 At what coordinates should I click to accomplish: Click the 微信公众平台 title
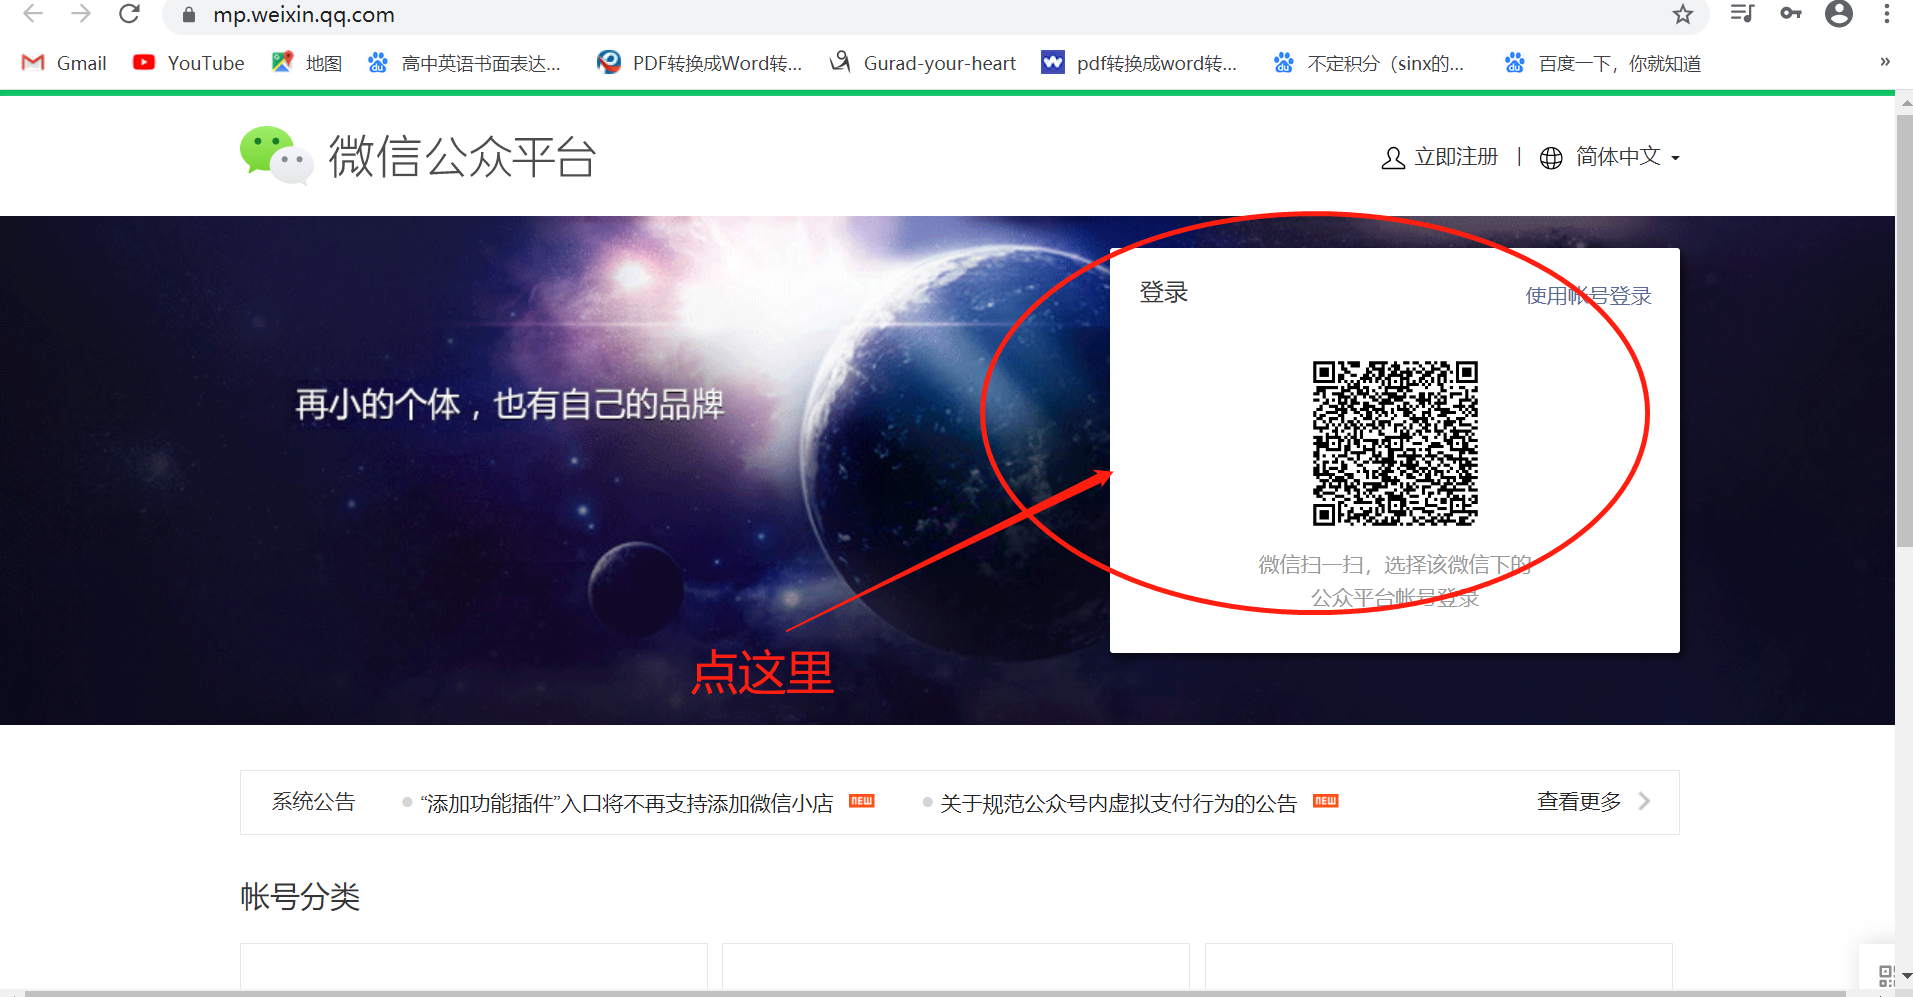coord(462,157)
